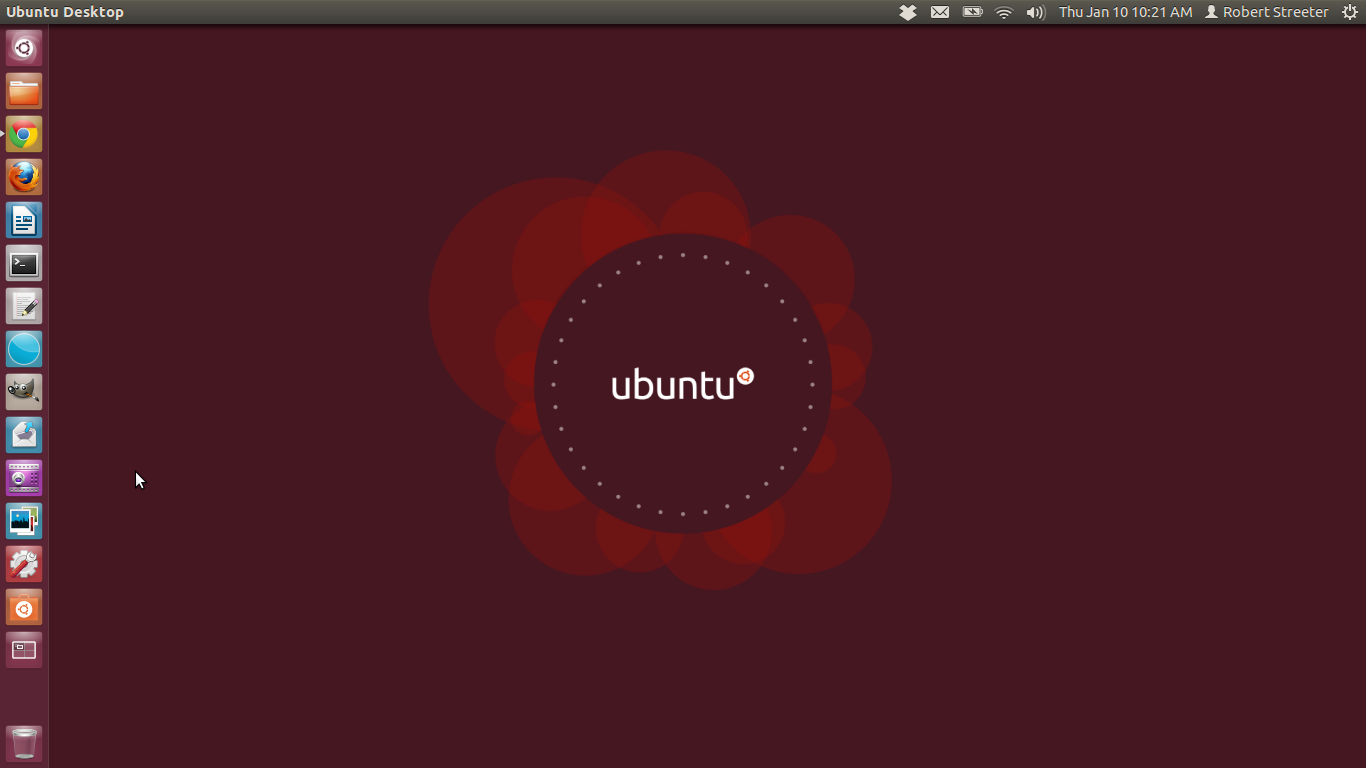Open the Robert Streeter user menu

pos(1267,12)
